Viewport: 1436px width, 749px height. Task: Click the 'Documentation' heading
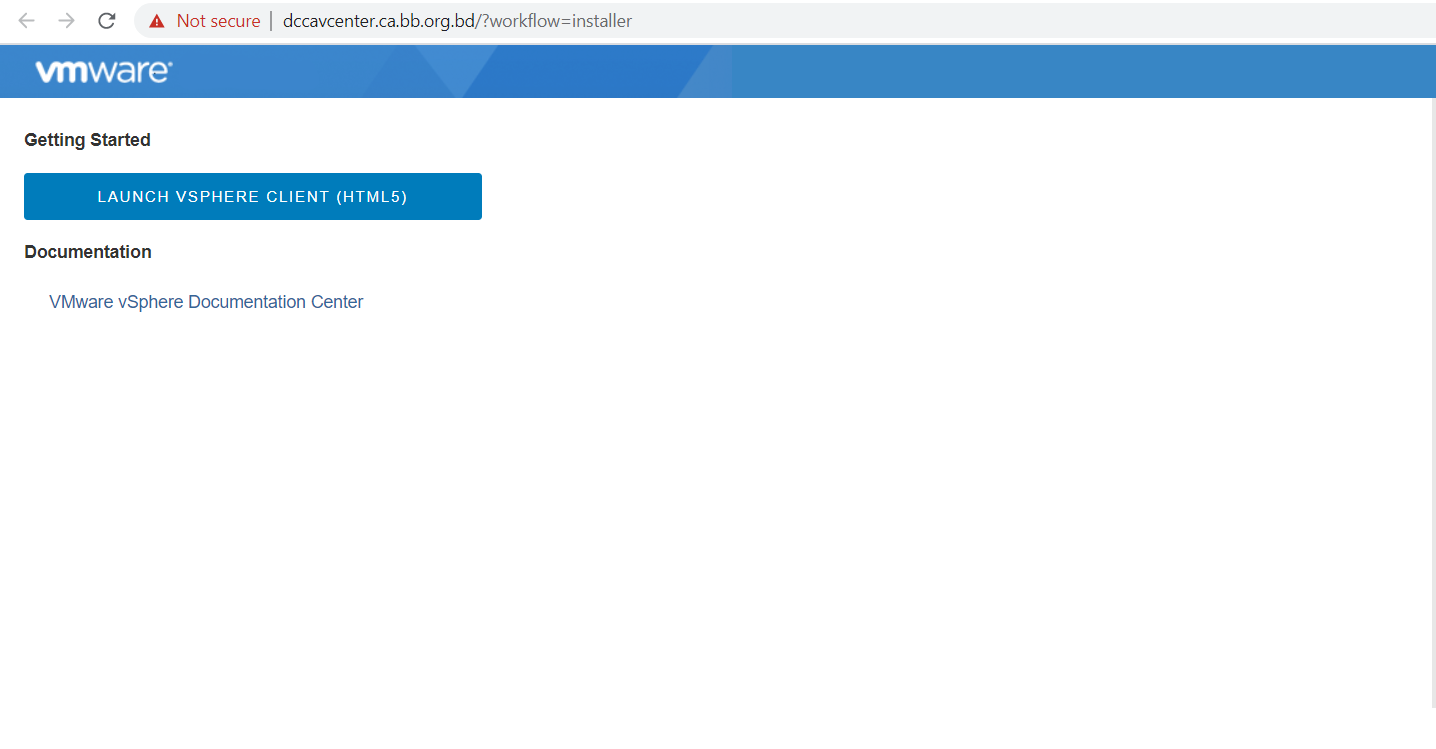pyautogui.click(x=88, y=252)
